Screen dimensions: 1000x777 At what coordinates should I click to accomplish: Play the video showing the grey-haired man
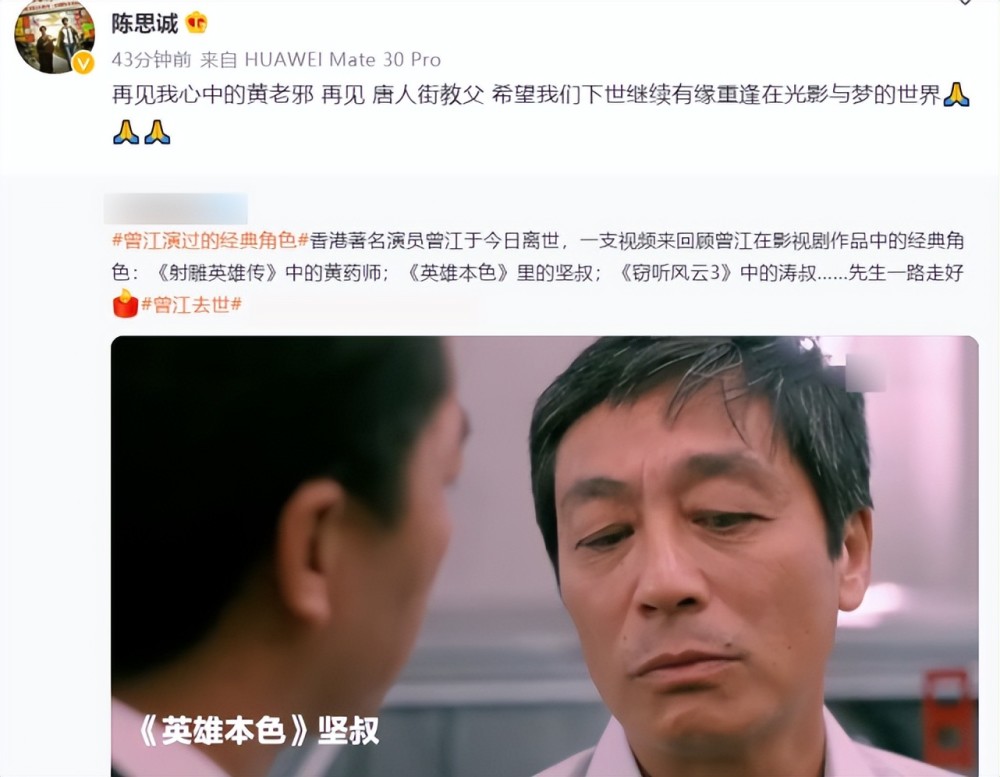[x=545, y=556]
